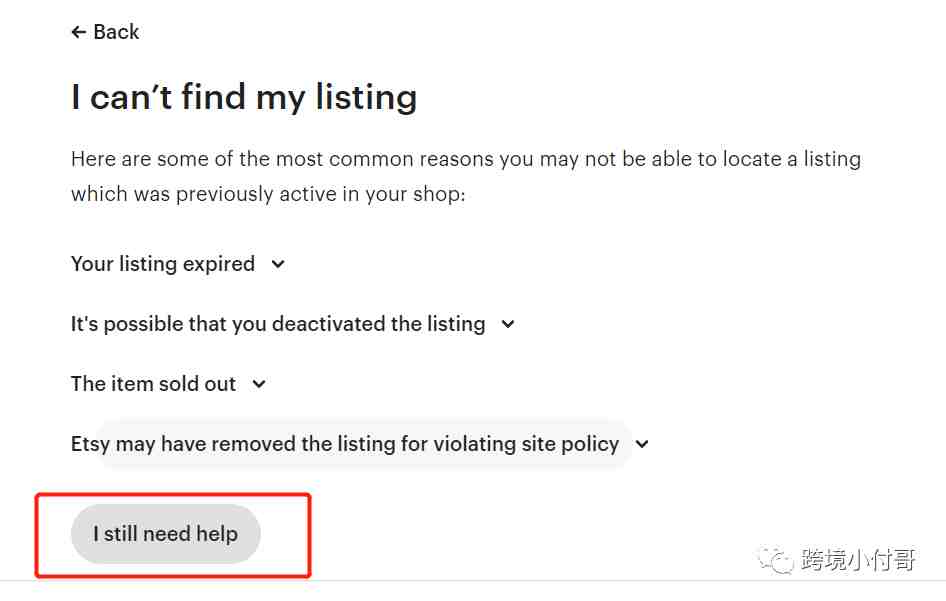This screenshot has height=601, width=946.
Task: Click the Here are some of the most common reasons line
Action: click(466, 159)
